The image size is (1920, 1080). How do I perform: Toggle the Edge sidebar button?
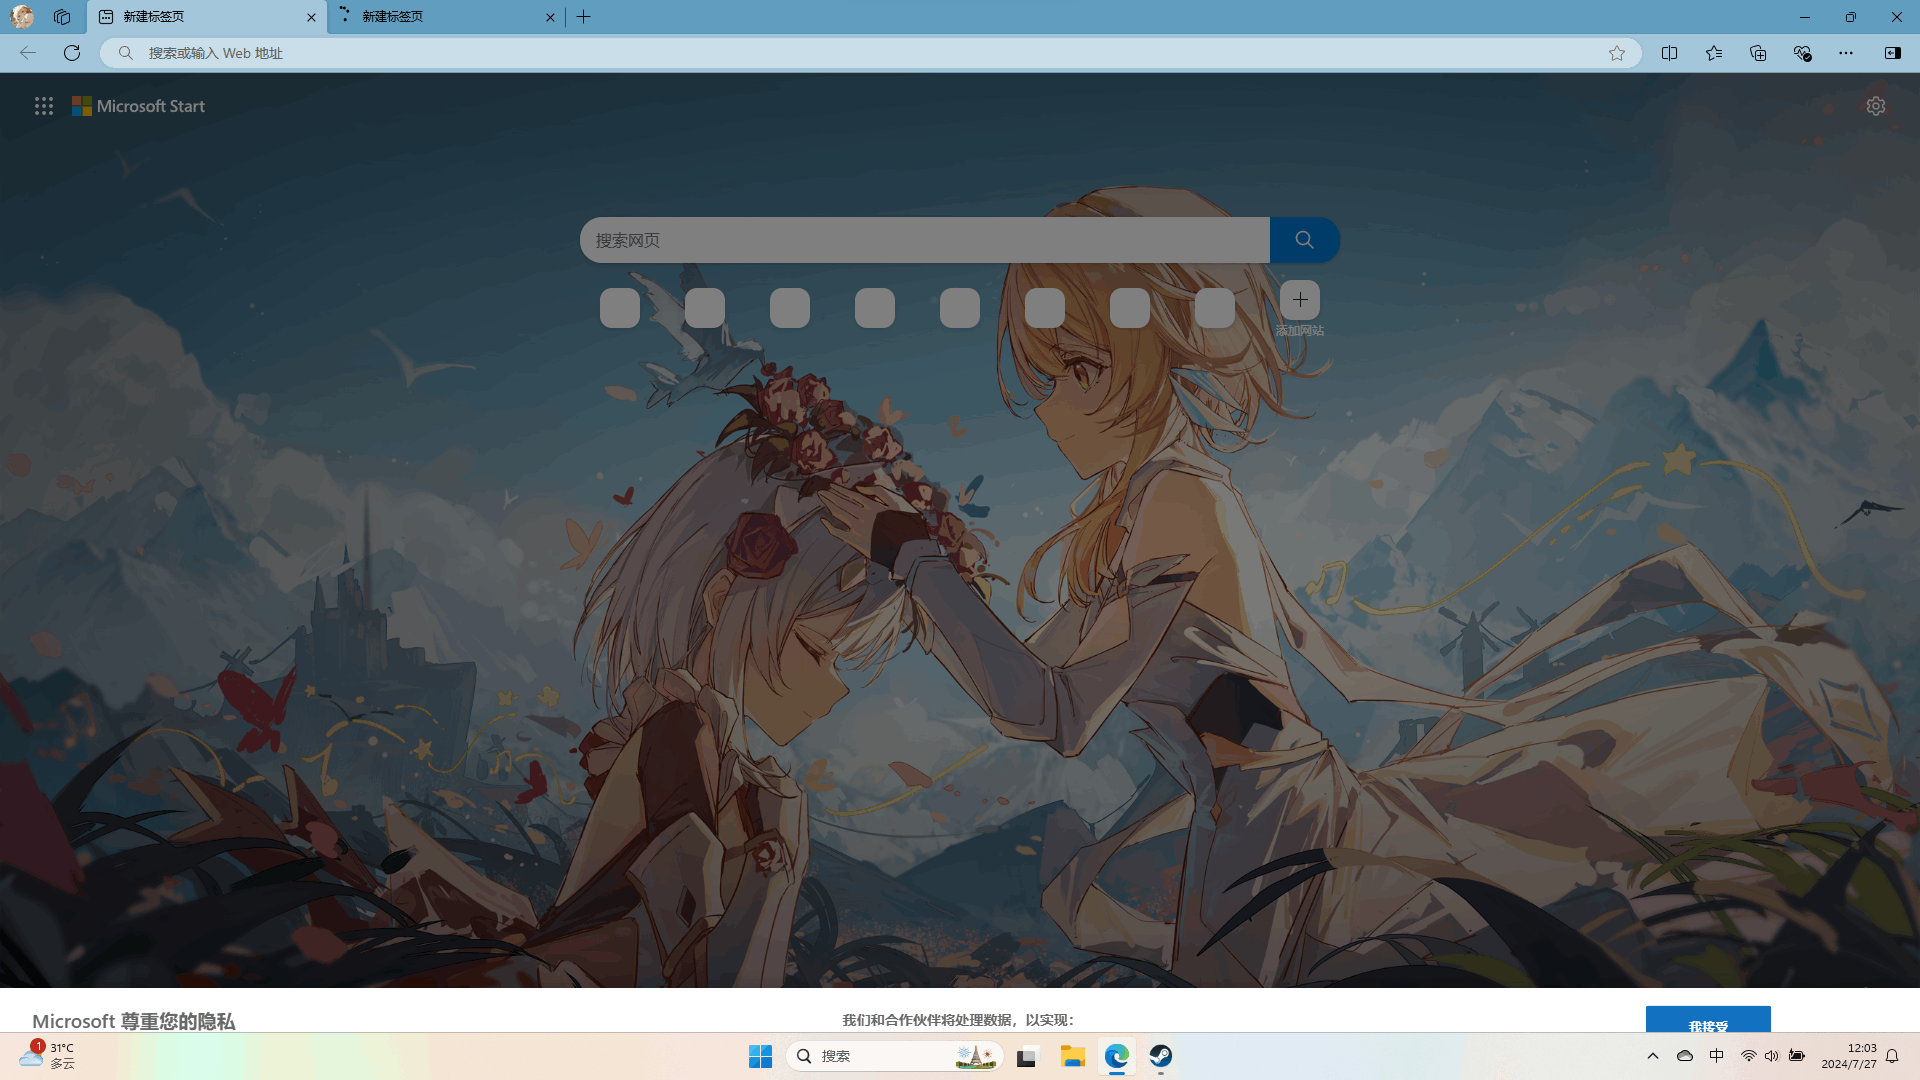pyautogui.click(x=1892, y=53)
